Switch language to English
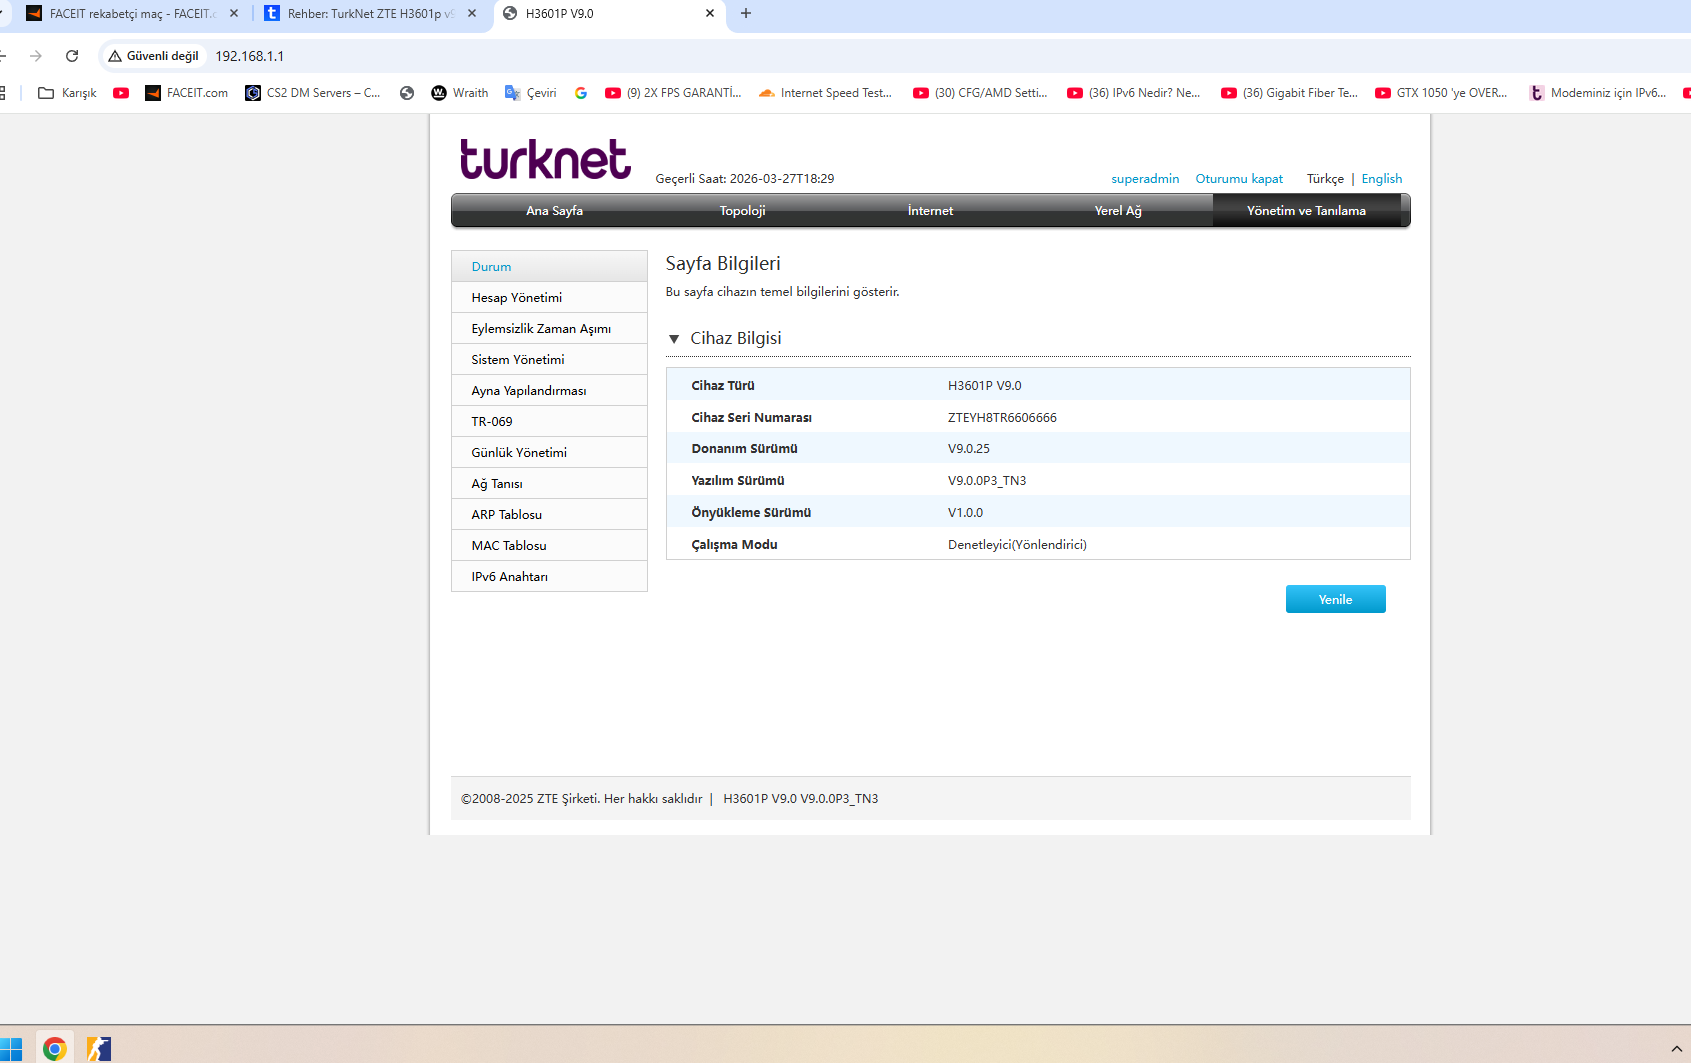Image resolution: width=1691 pixels, height=1063 pixels. 1381,179
